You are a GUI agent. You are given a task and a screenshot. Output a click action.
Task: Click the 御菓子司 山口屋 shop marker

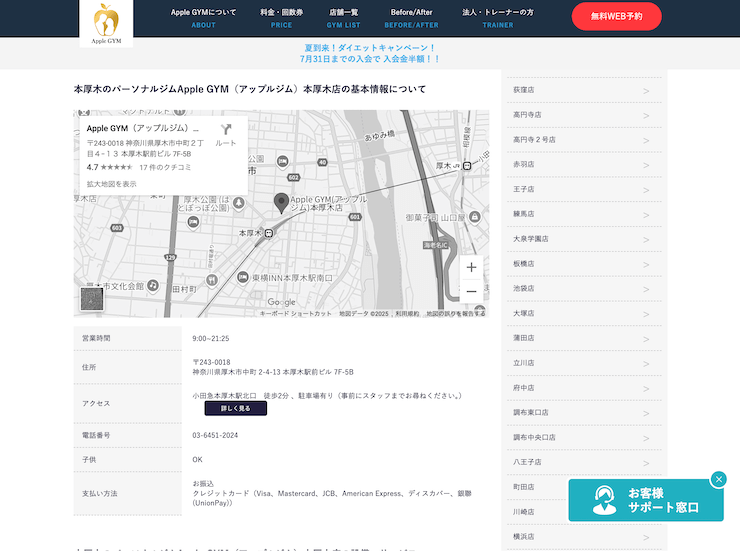click(475, 217)
